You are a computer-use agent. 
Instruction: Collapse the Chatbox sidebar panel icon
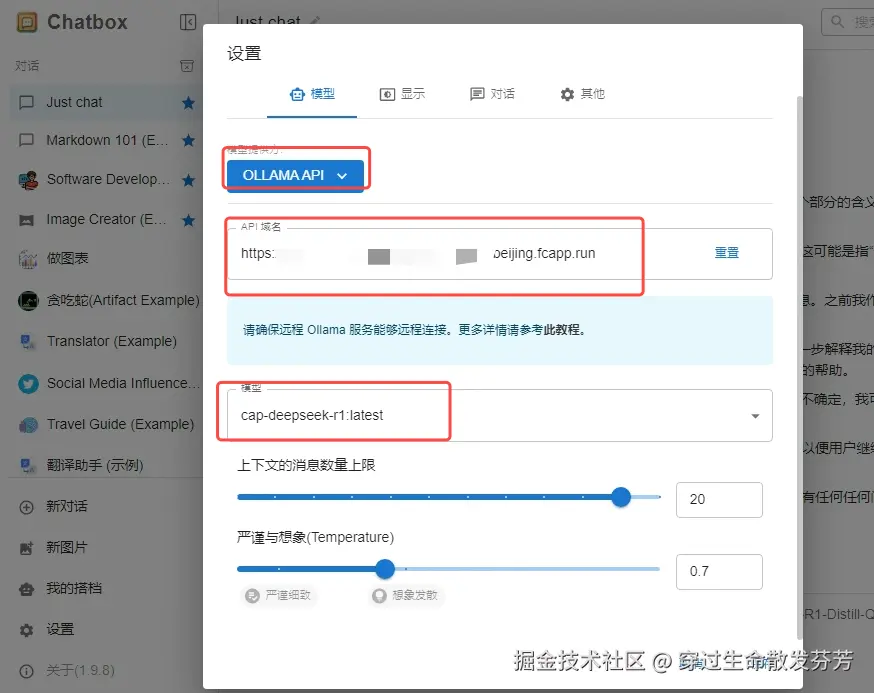coord(188,22)
